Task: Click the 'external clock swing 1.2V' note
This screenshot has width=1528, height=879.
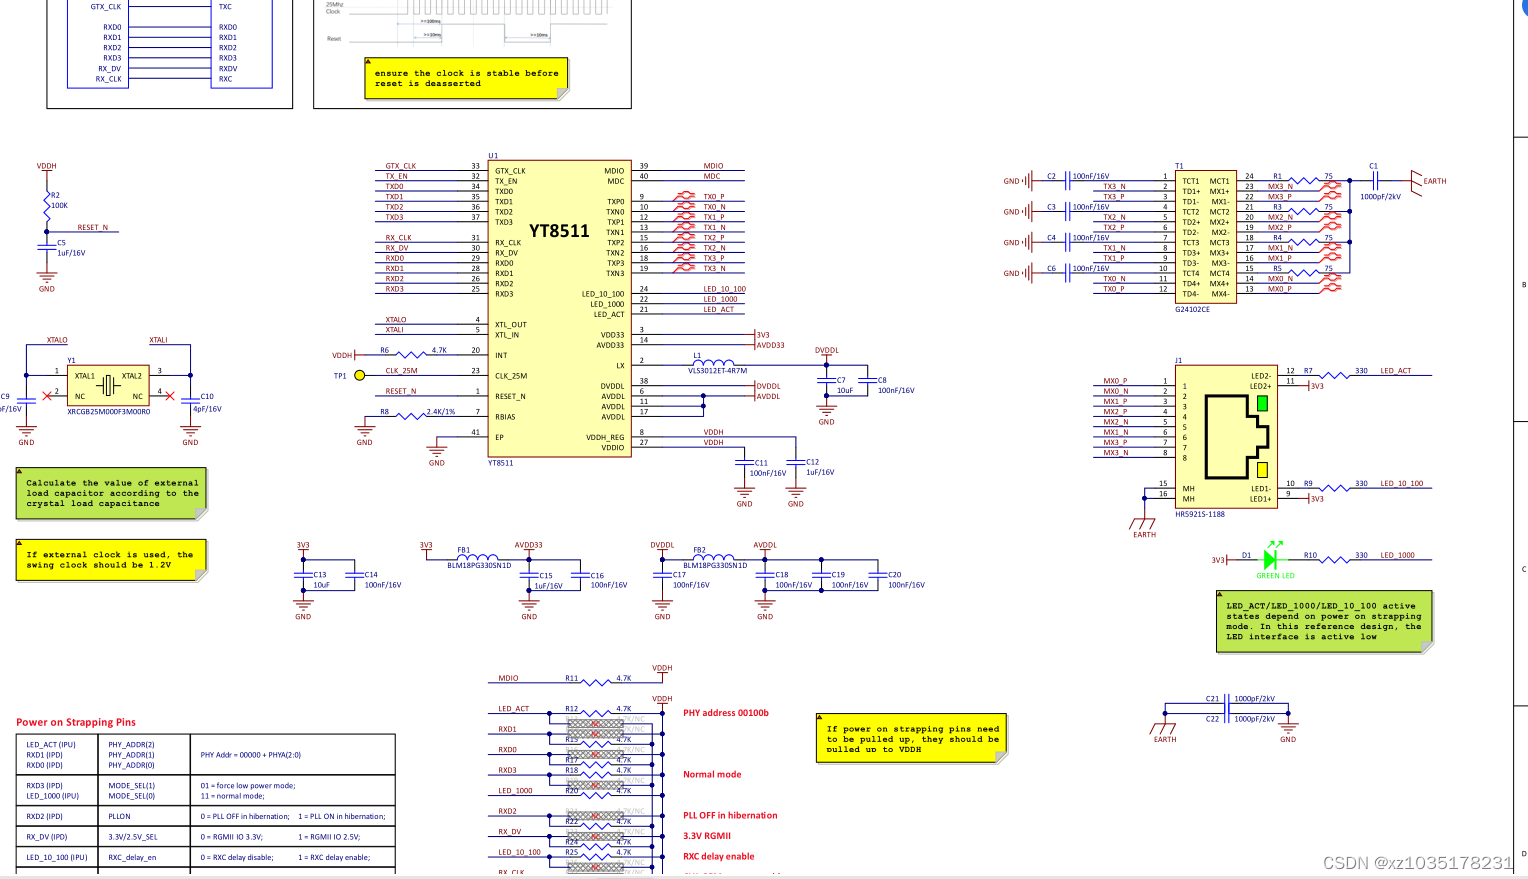Action: (110, 560)
